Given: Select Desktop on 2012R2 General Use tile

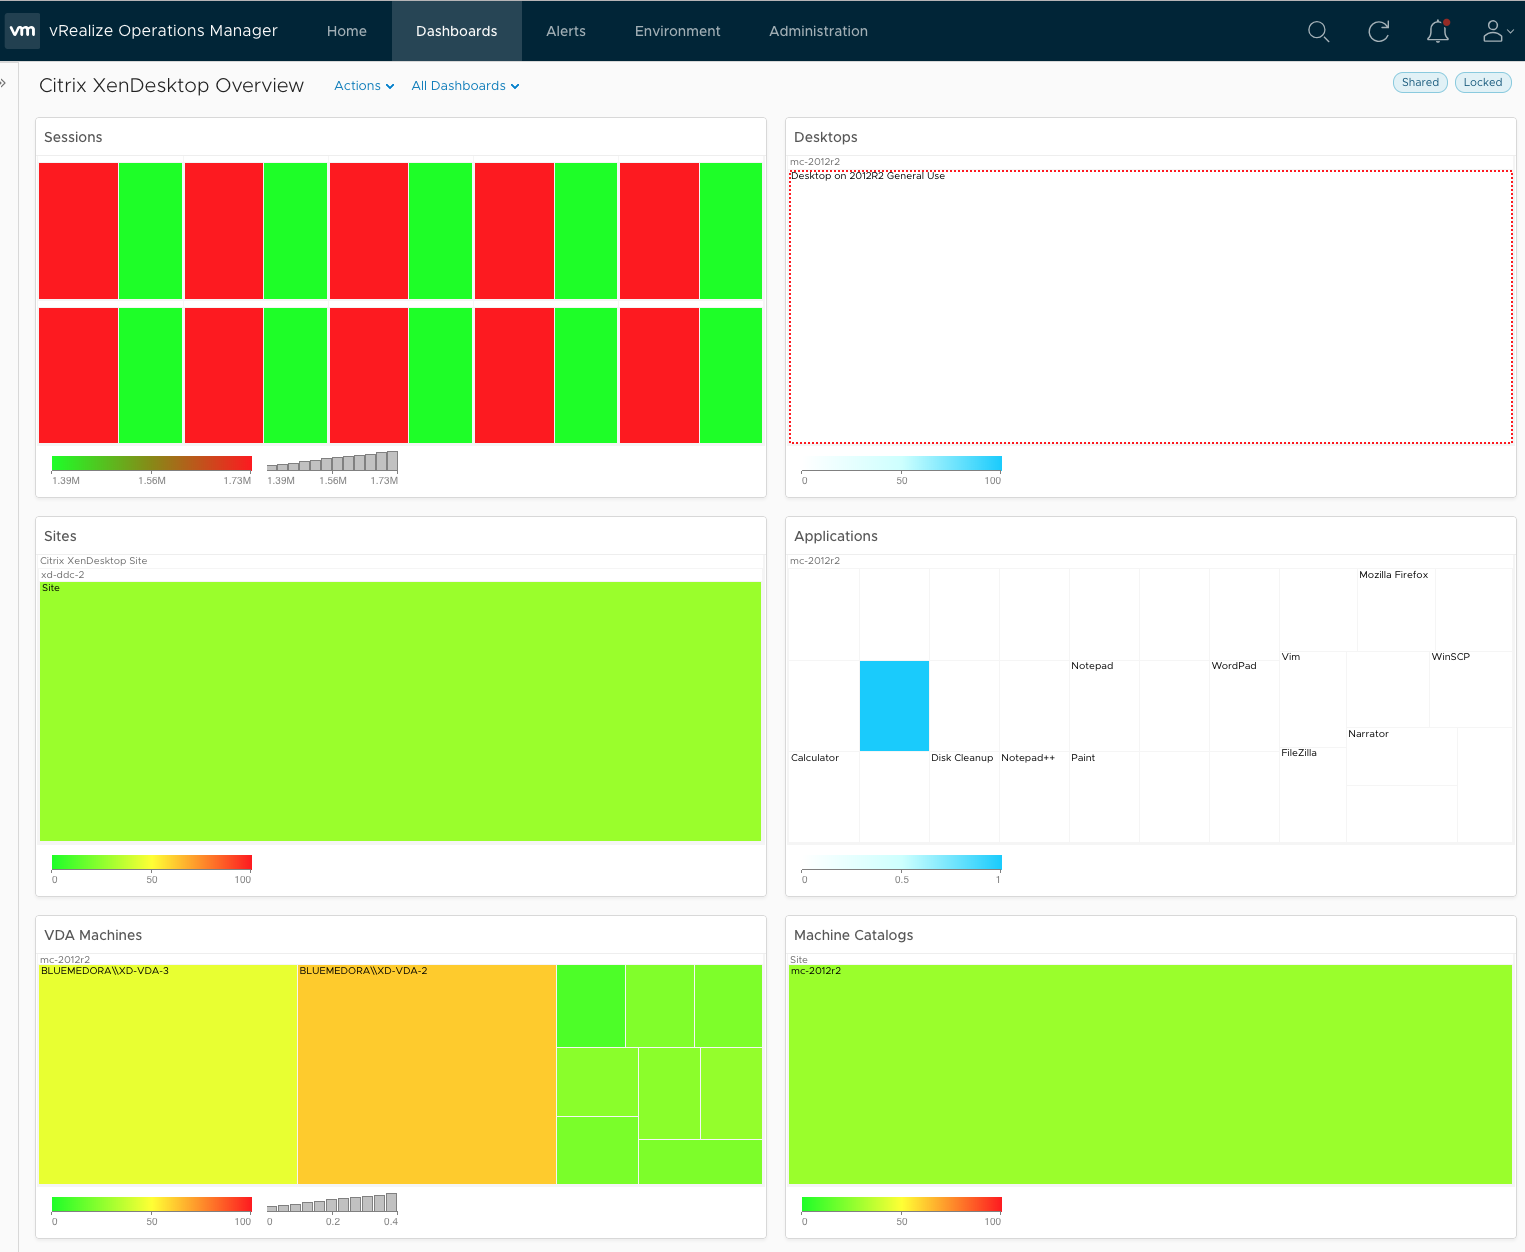Looking at the screenshot, I should 1150,307.
